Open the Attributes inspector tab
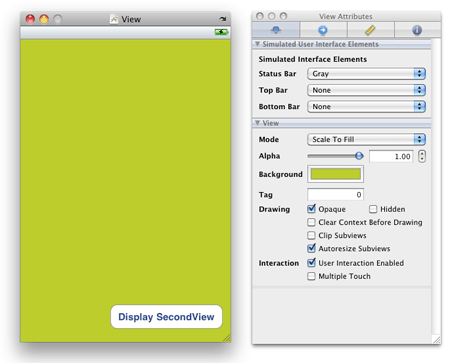 (x=276, y=30)
